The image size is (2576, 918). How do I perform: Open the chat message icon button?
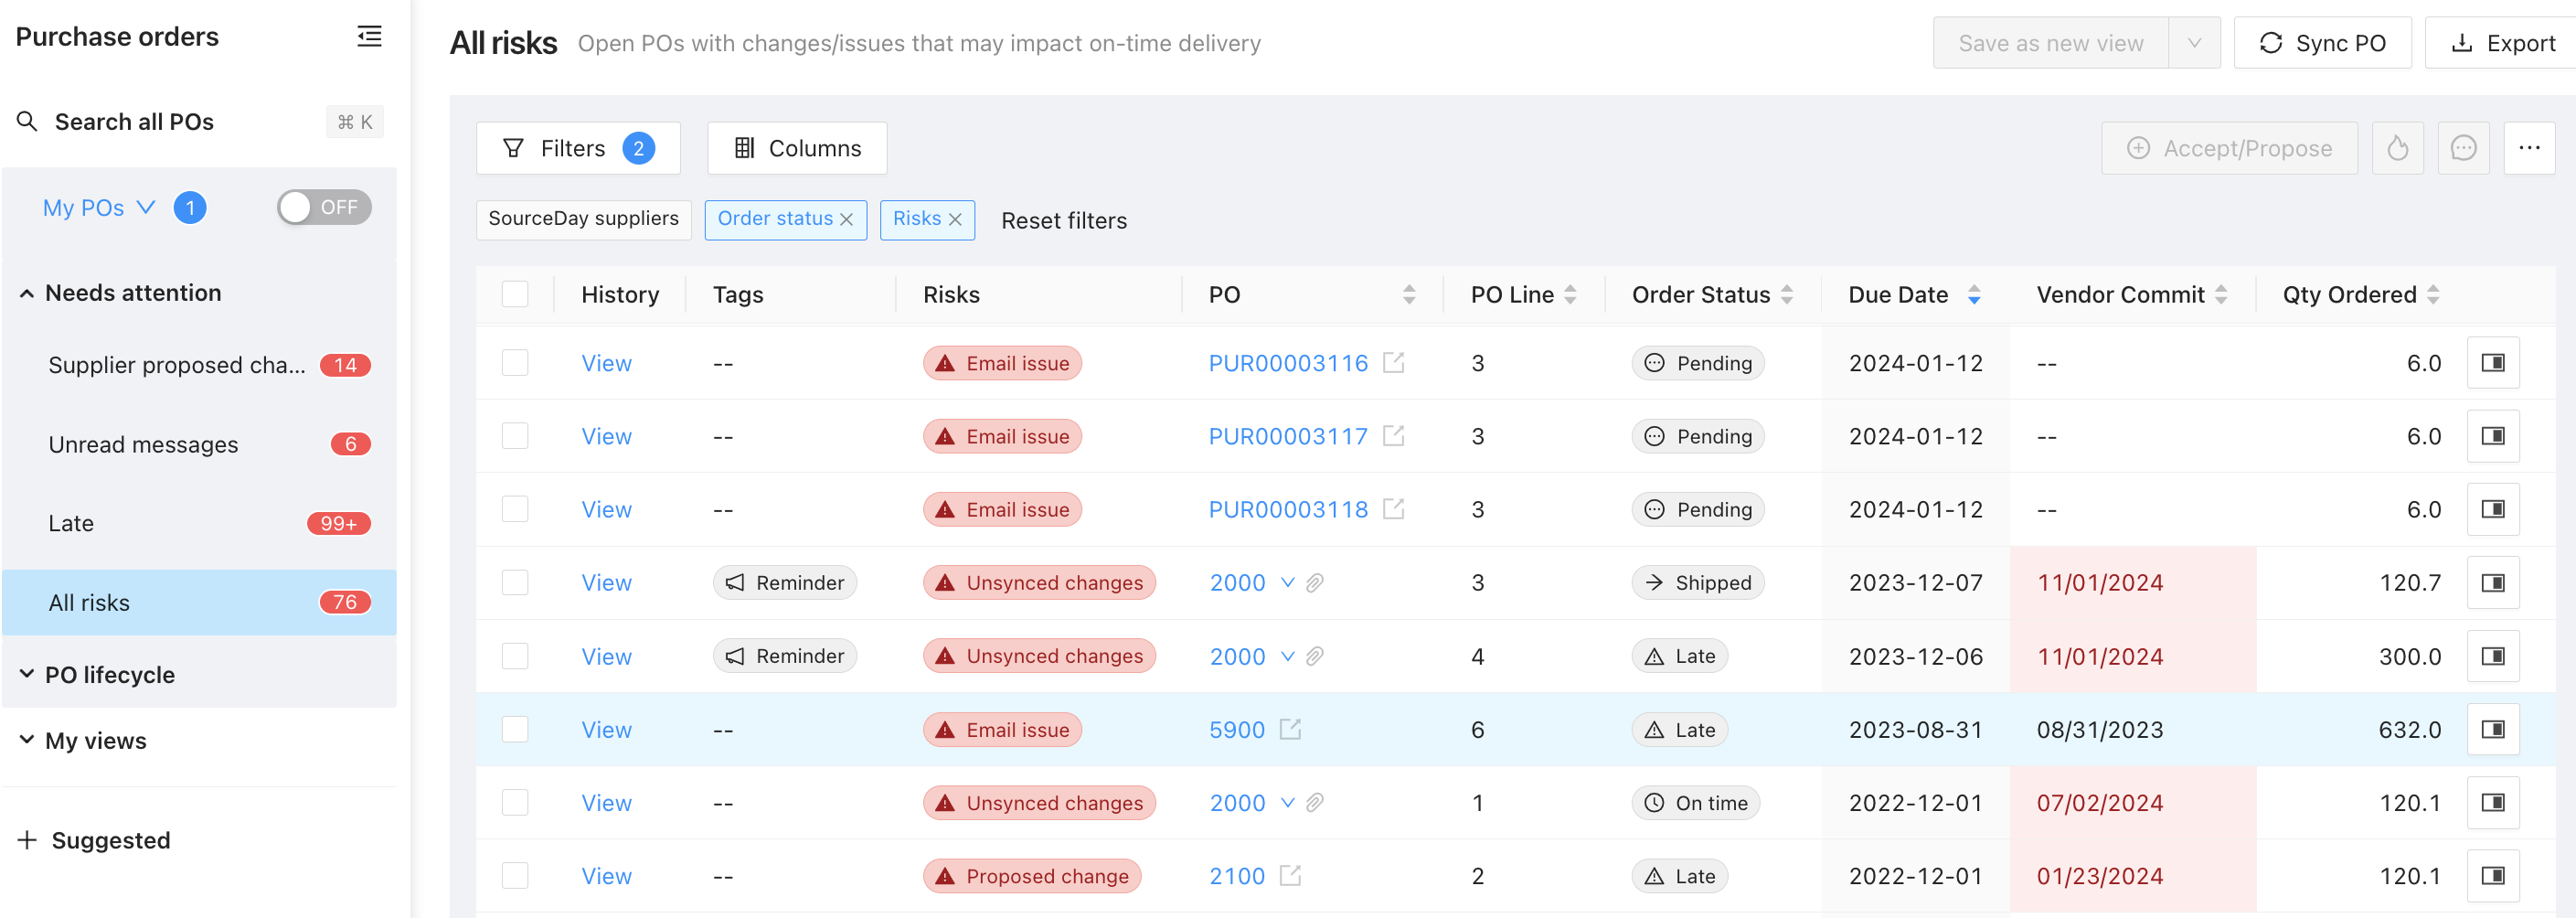pyautogui.click(x=2463, y=149)
